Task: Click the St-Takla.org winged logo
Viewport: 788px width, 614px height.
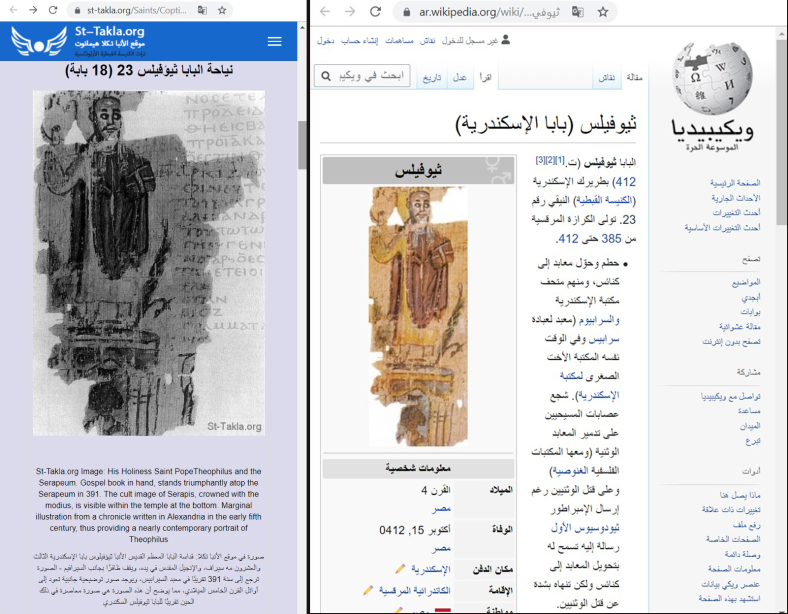Action: (x=39, y=41)
